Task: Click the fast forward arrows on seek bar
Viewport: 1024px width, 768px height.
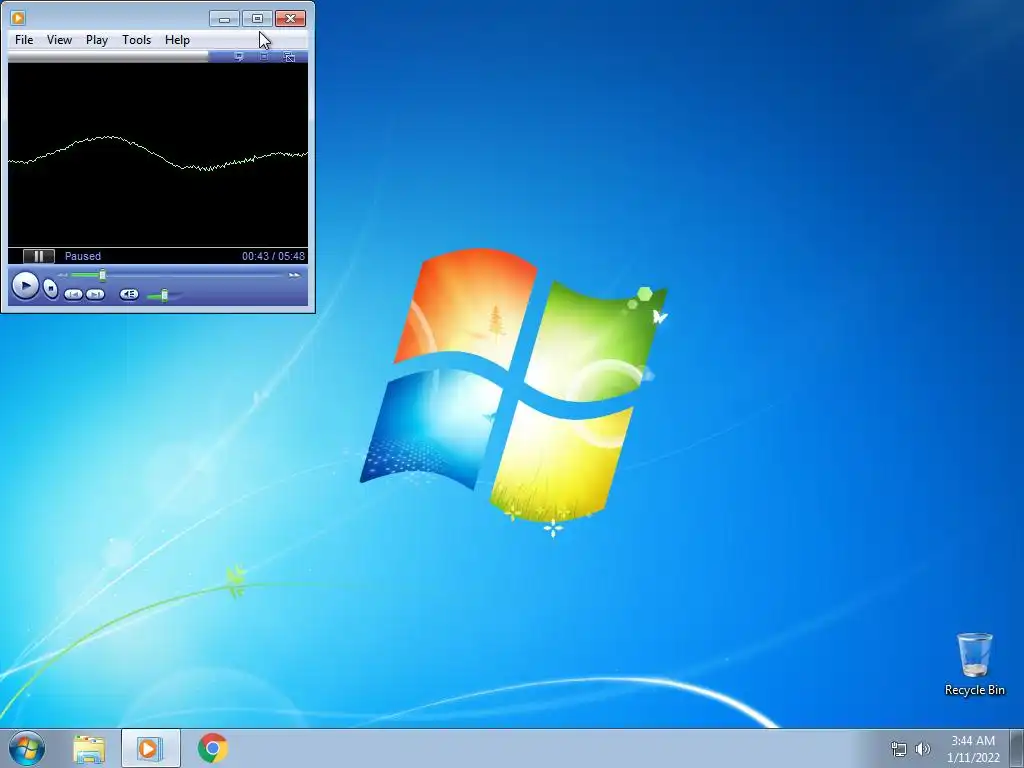Action: click(x=295, y=275)
